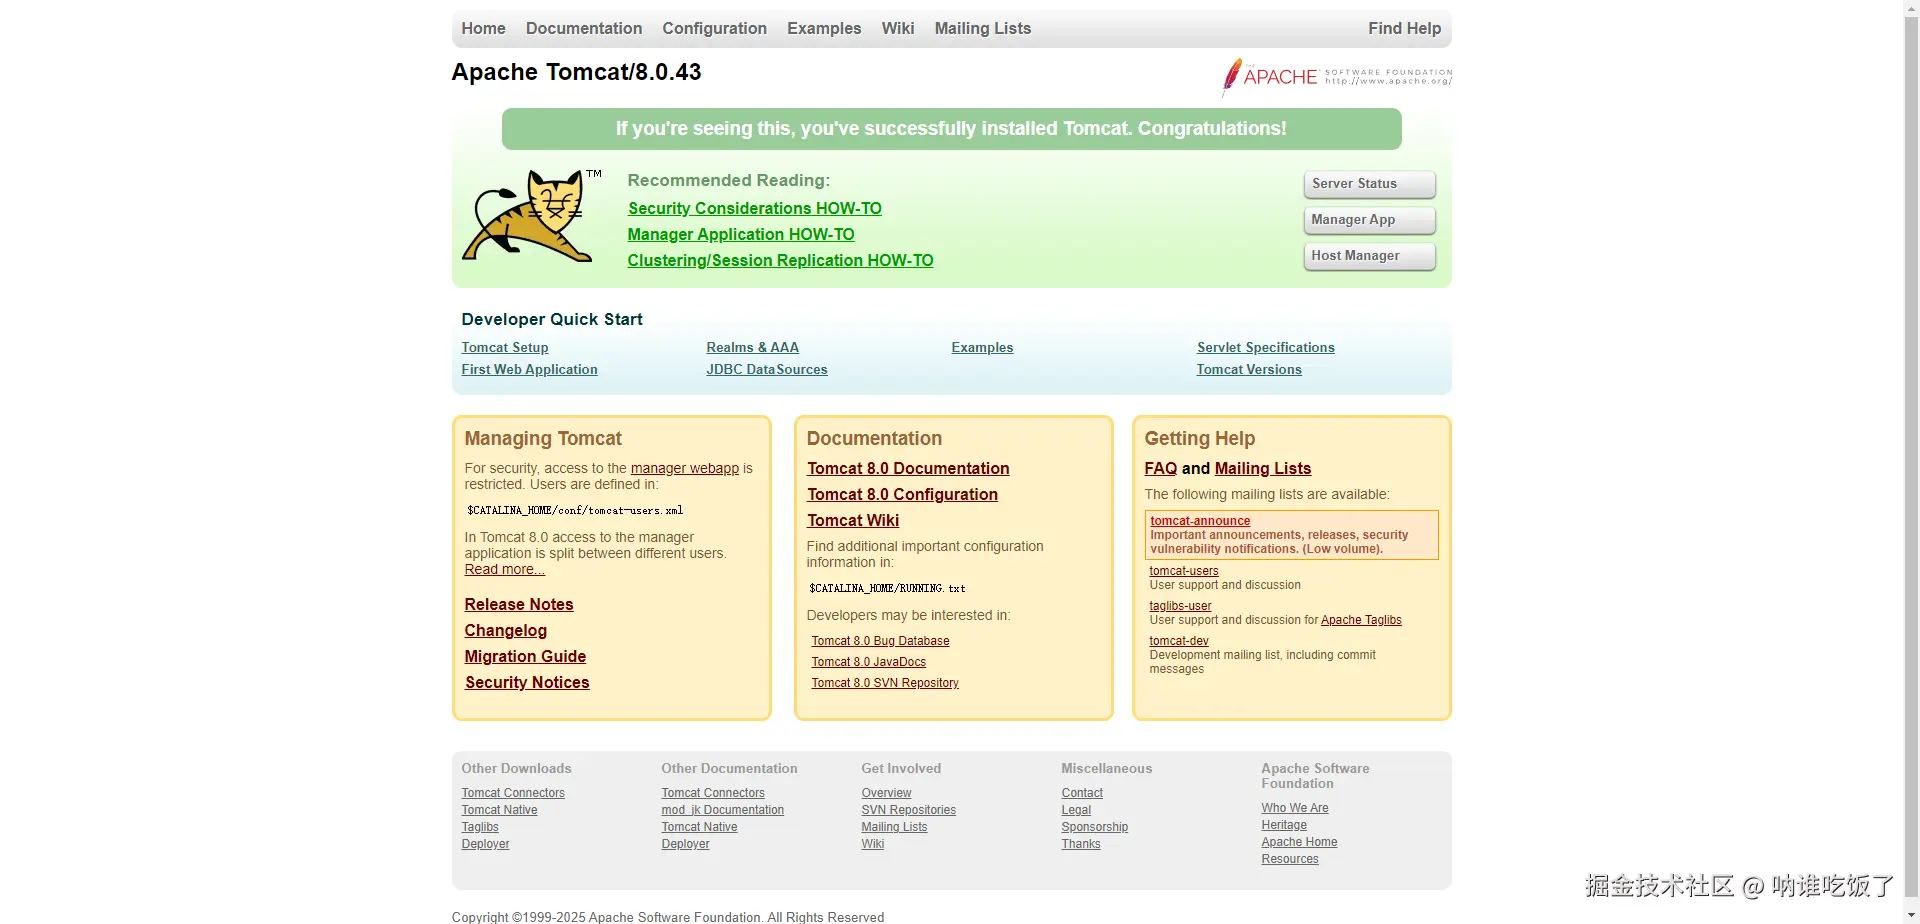Open the Apache Home link
The image size is (1920, 924).
[1299, 842]
